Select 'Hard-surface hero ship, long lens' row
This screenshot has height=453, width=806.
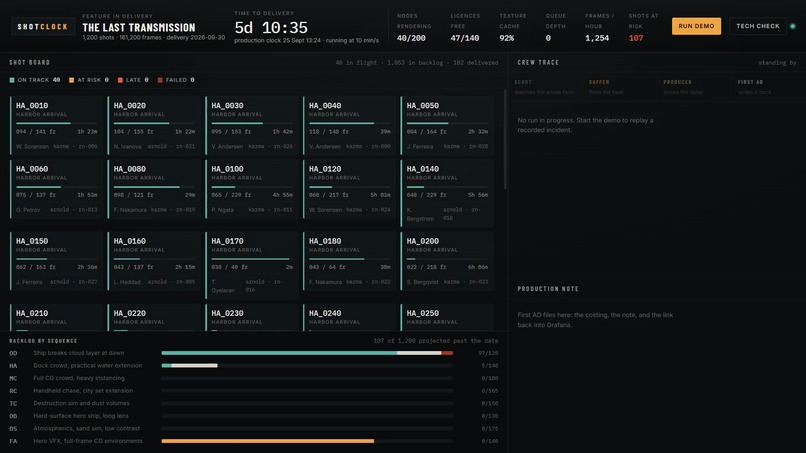point(253,416)
